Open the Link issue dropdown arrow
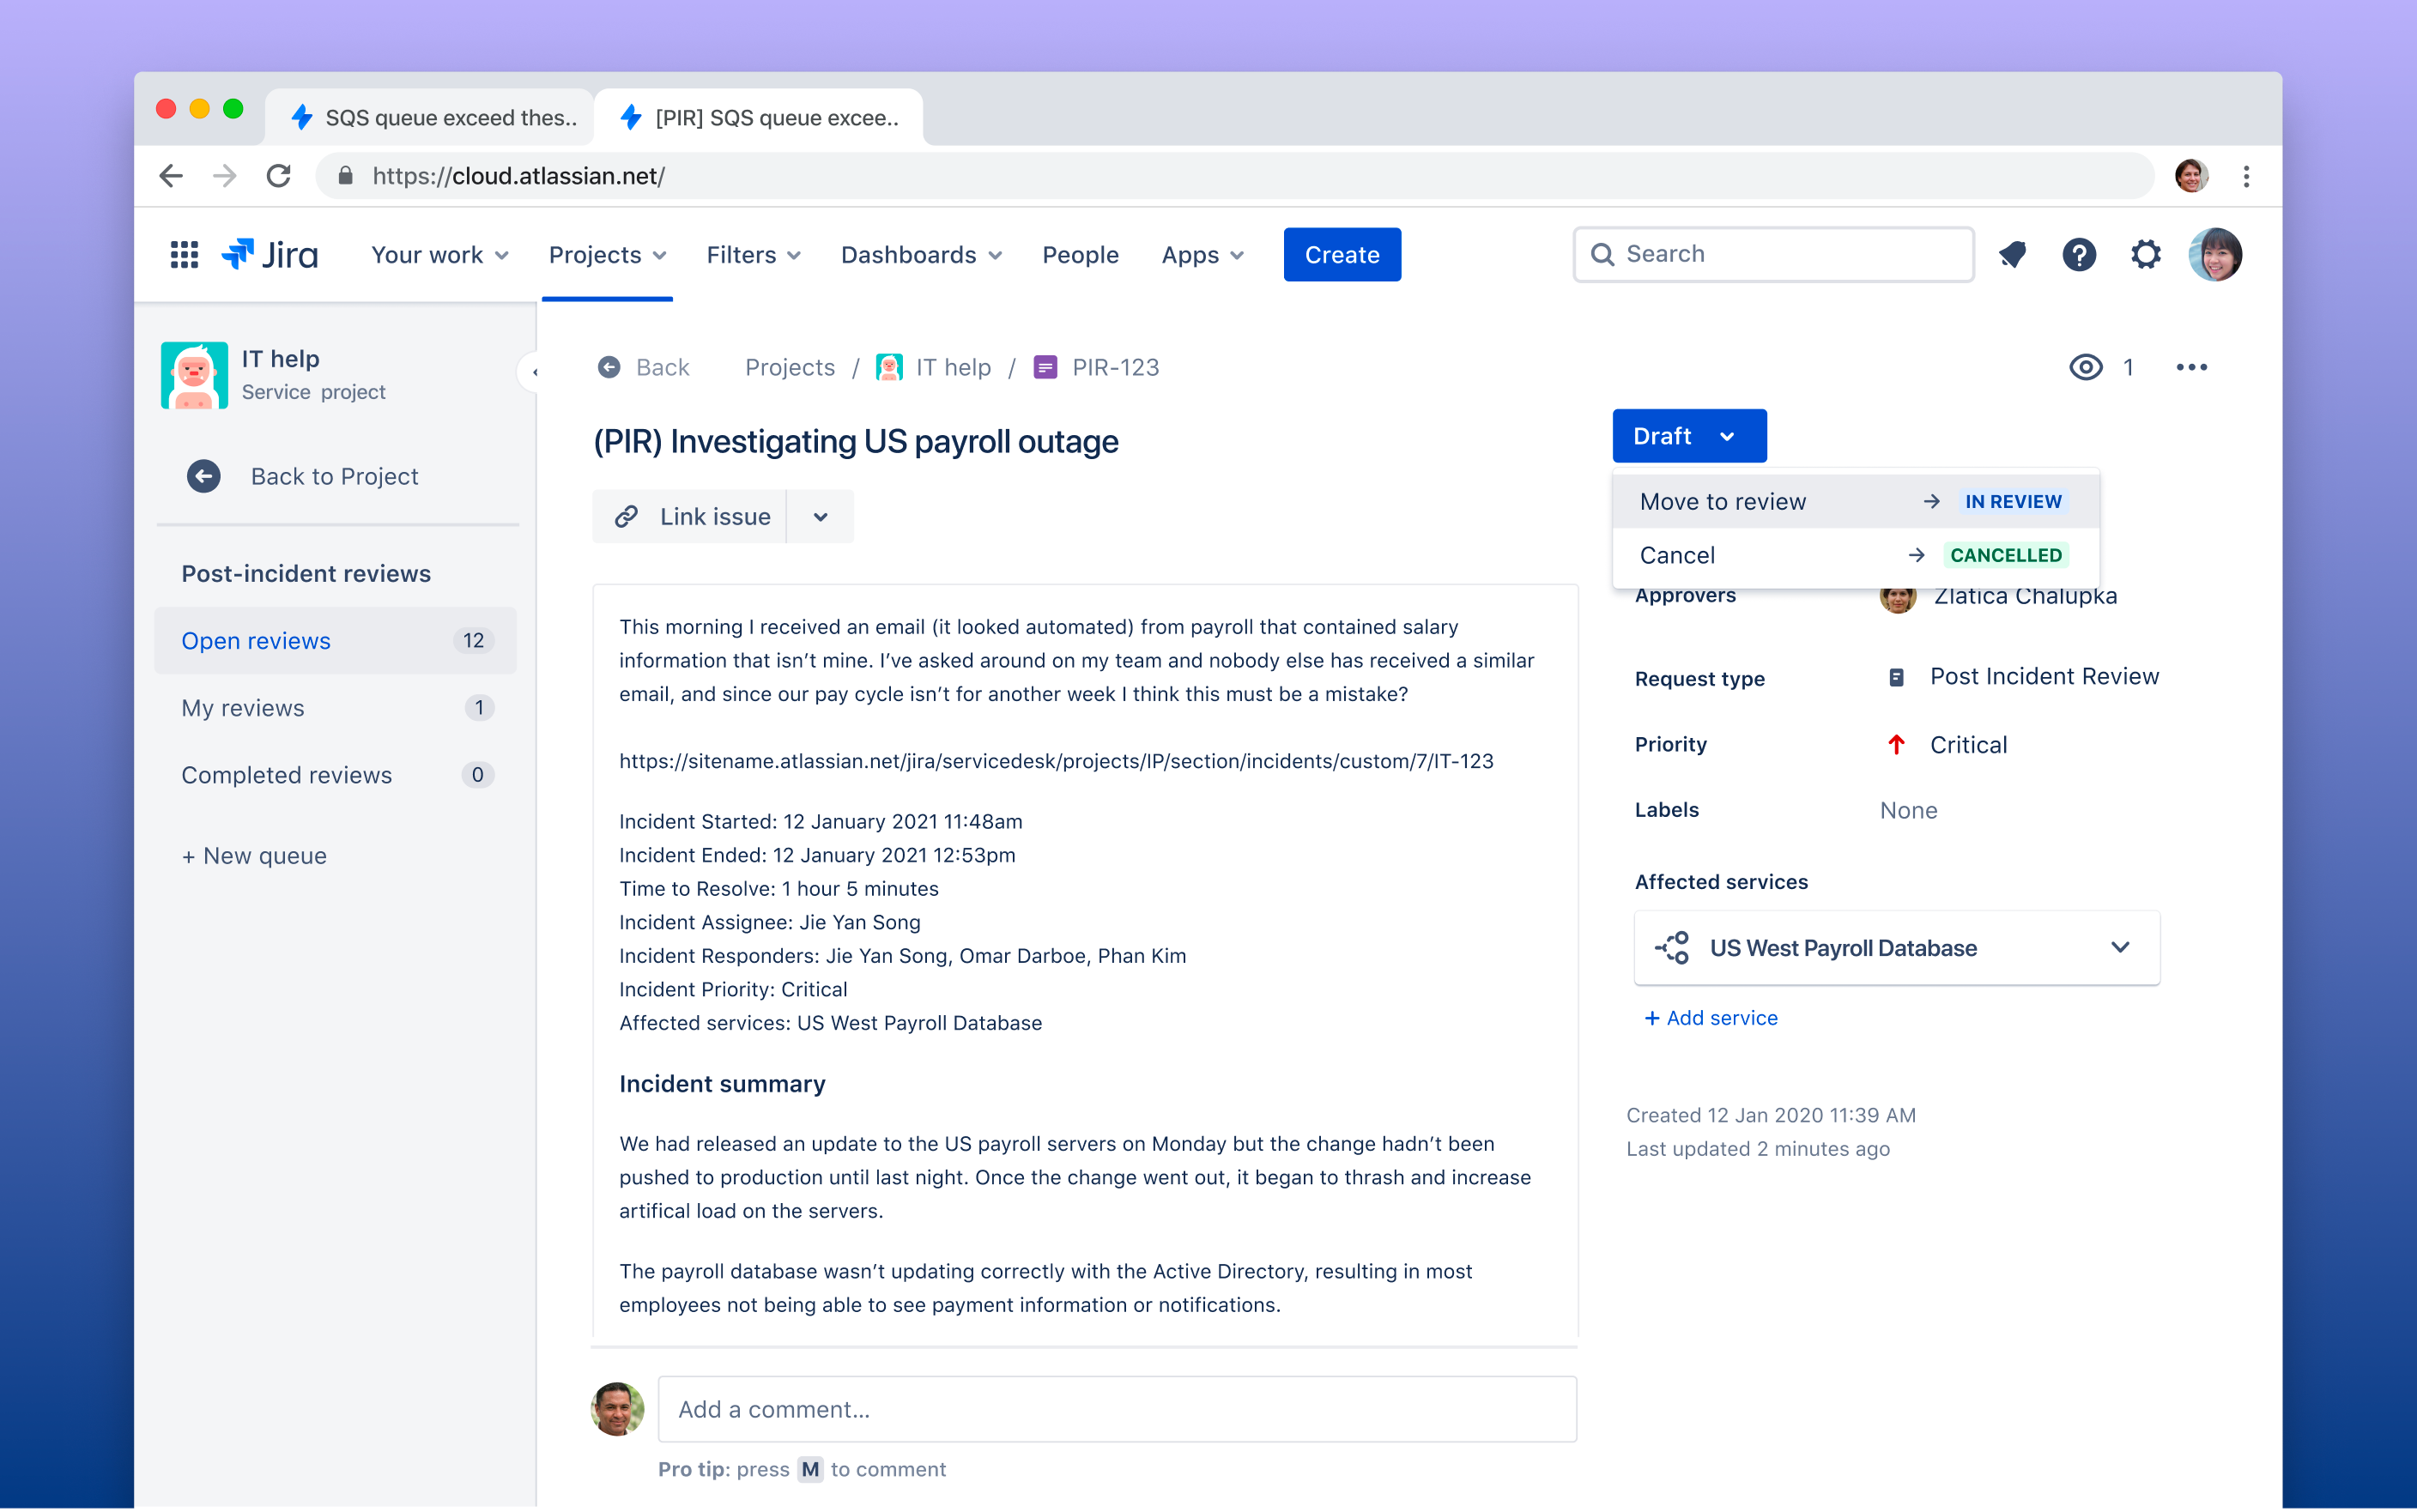2417x1512 pixels. pyautogui.click(x=820, y=516)
